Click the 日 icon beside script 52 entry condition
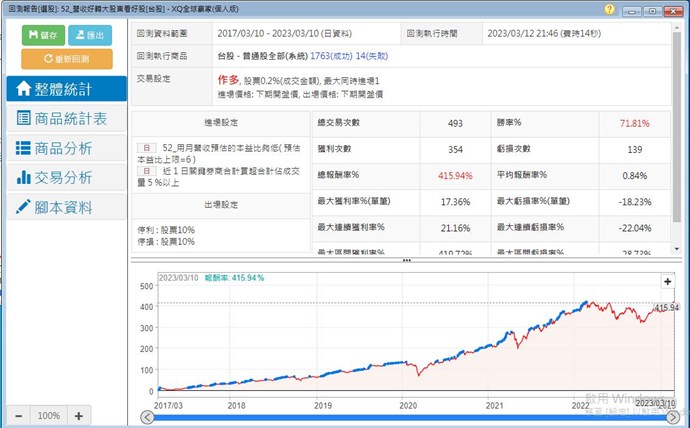Screen dimensions: 690x428 click(x=148, y=146)
